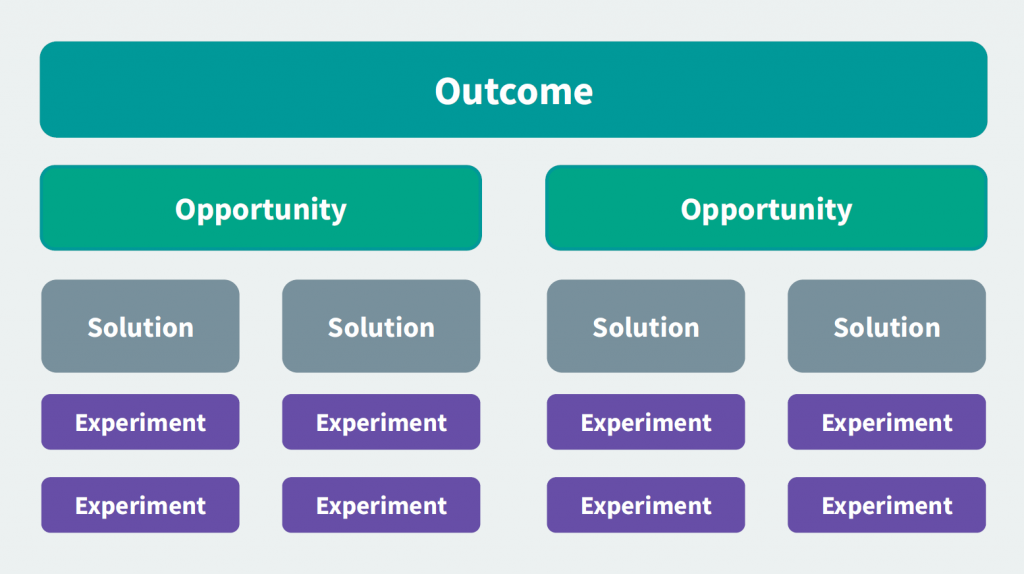Image resolution: width=1024 pixels, height=574 pixels.
Task: Select lower Experiment box under rightmost Solution
Action: tap(887, 505)
